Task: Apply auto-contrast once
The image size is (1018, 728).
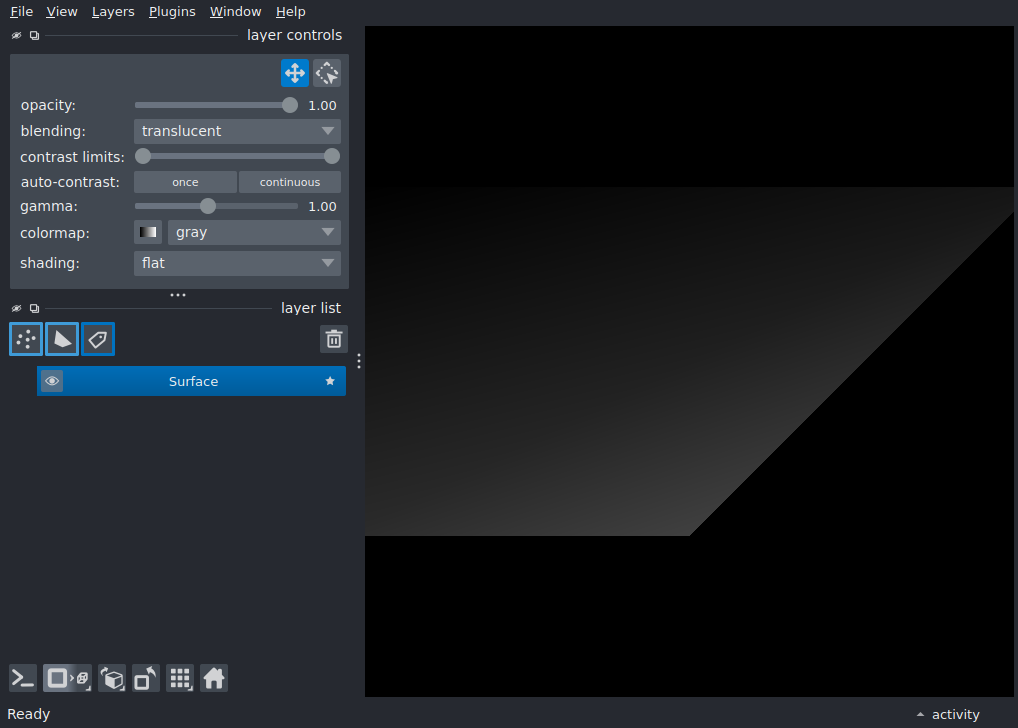Action: [x=185, y=182]
